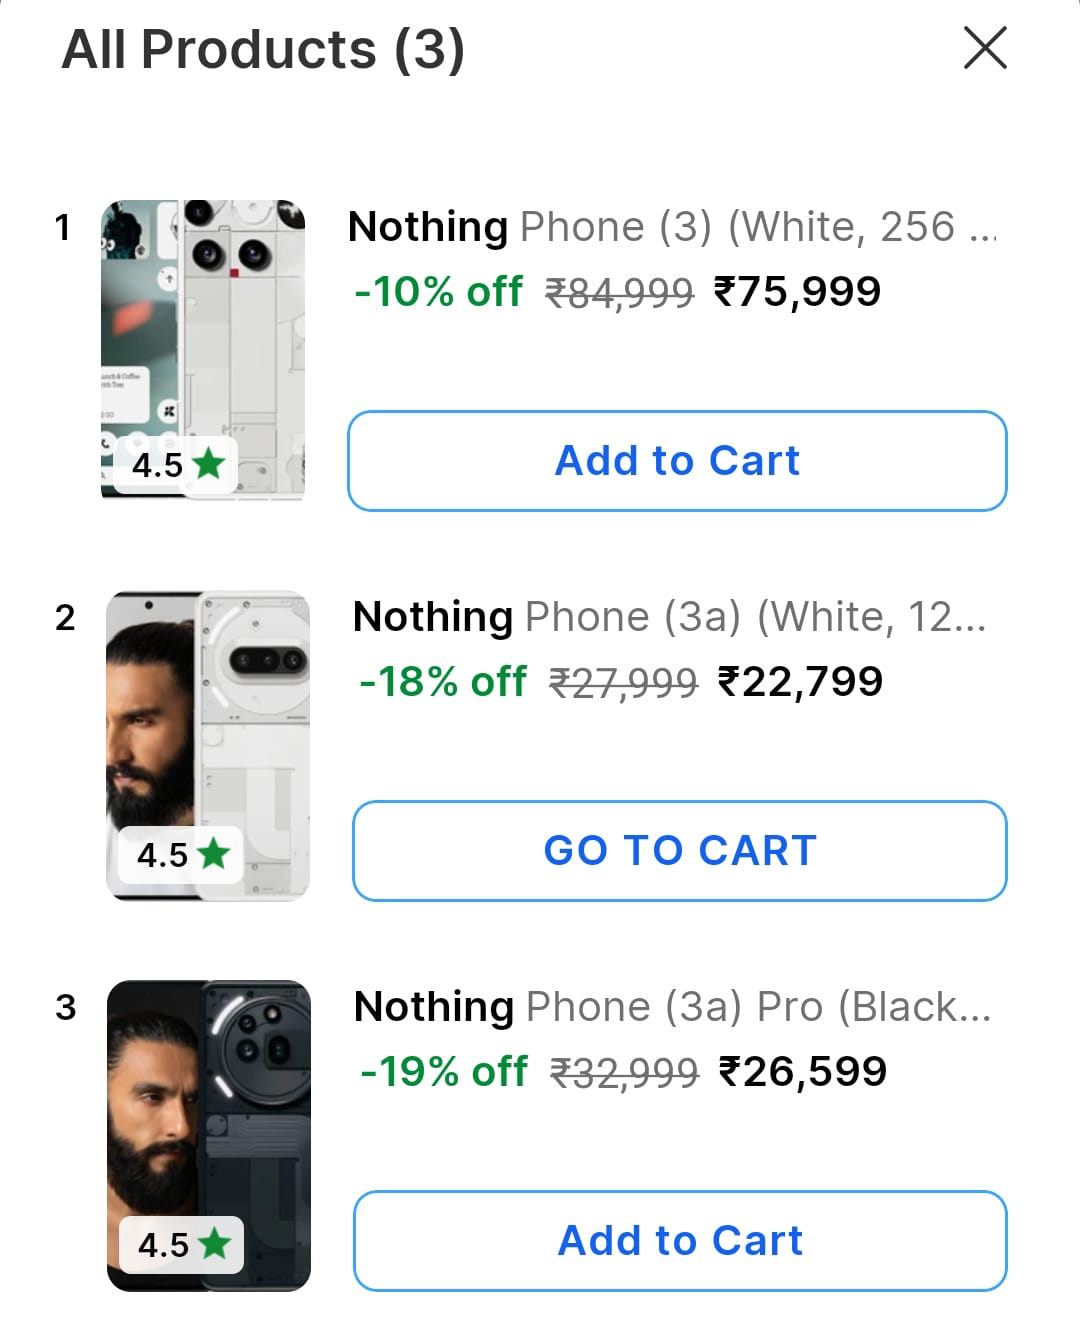Screen dimensions: 1080x1341
Task: Tap the ₹75,999 discounted price
Action: [797, 292]
